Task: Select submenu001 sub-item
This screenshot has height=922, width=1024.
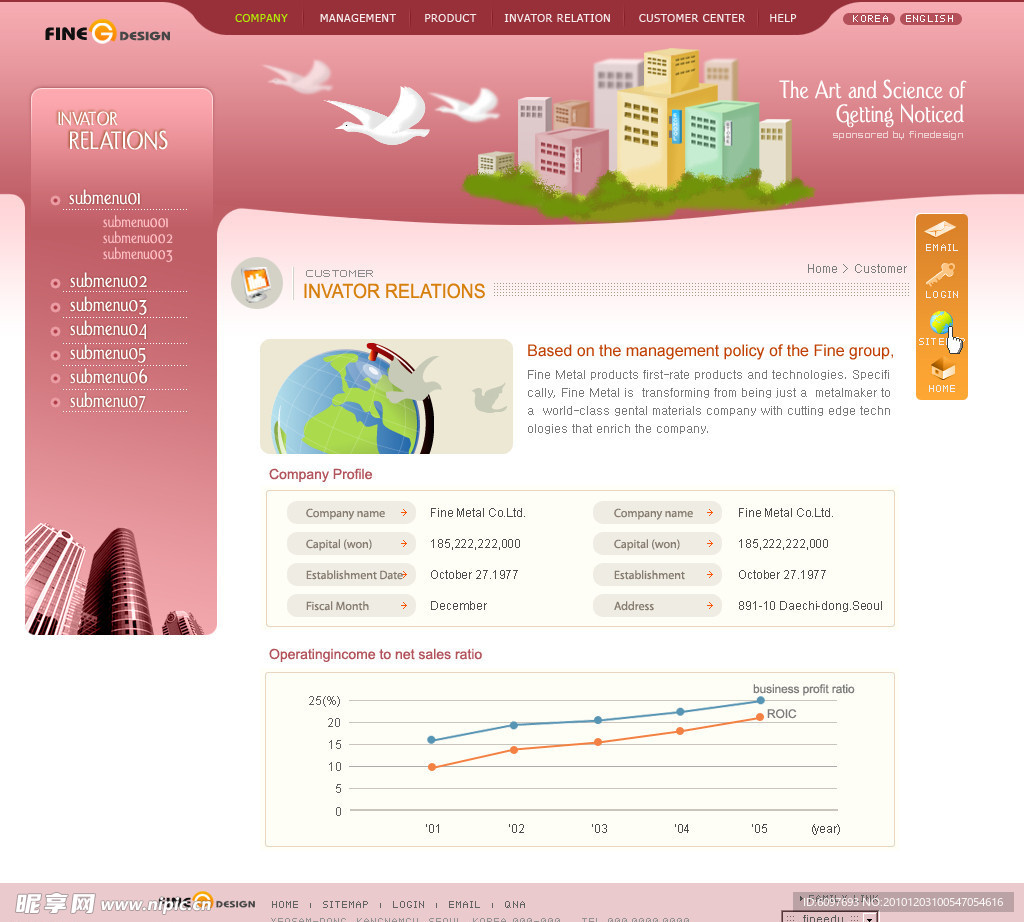Action: tap(135, 222)
